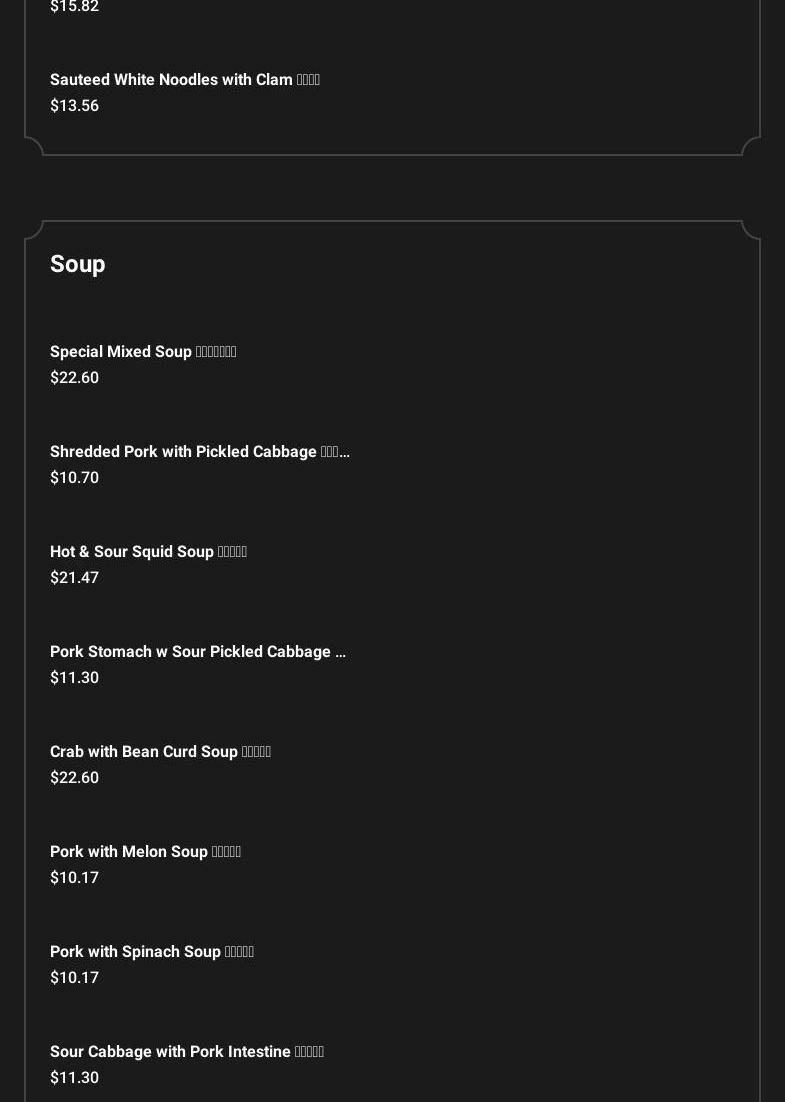Click the $10.17 price under Melon Soup
The height and width of the screenshot is (1102, 785).
74,878
